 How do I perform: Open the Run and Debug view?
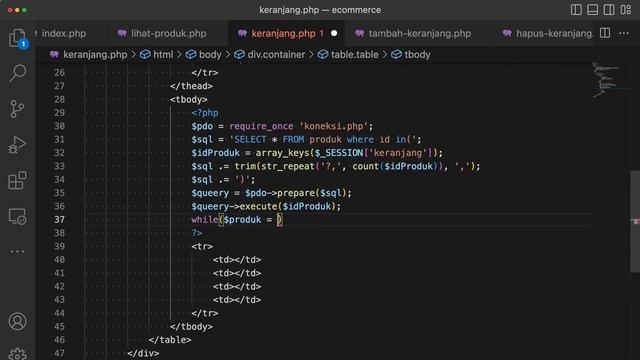coord(17,145)
